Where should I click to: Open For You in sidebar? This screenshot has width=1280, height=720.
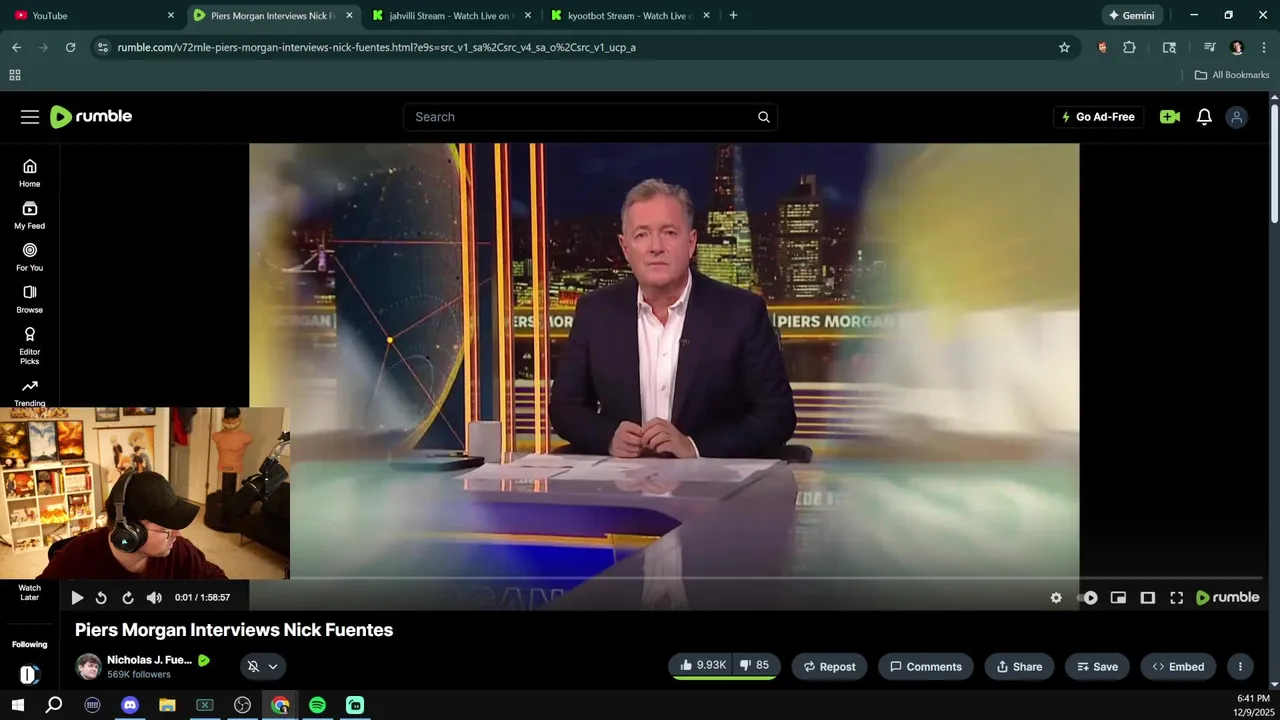30,257
